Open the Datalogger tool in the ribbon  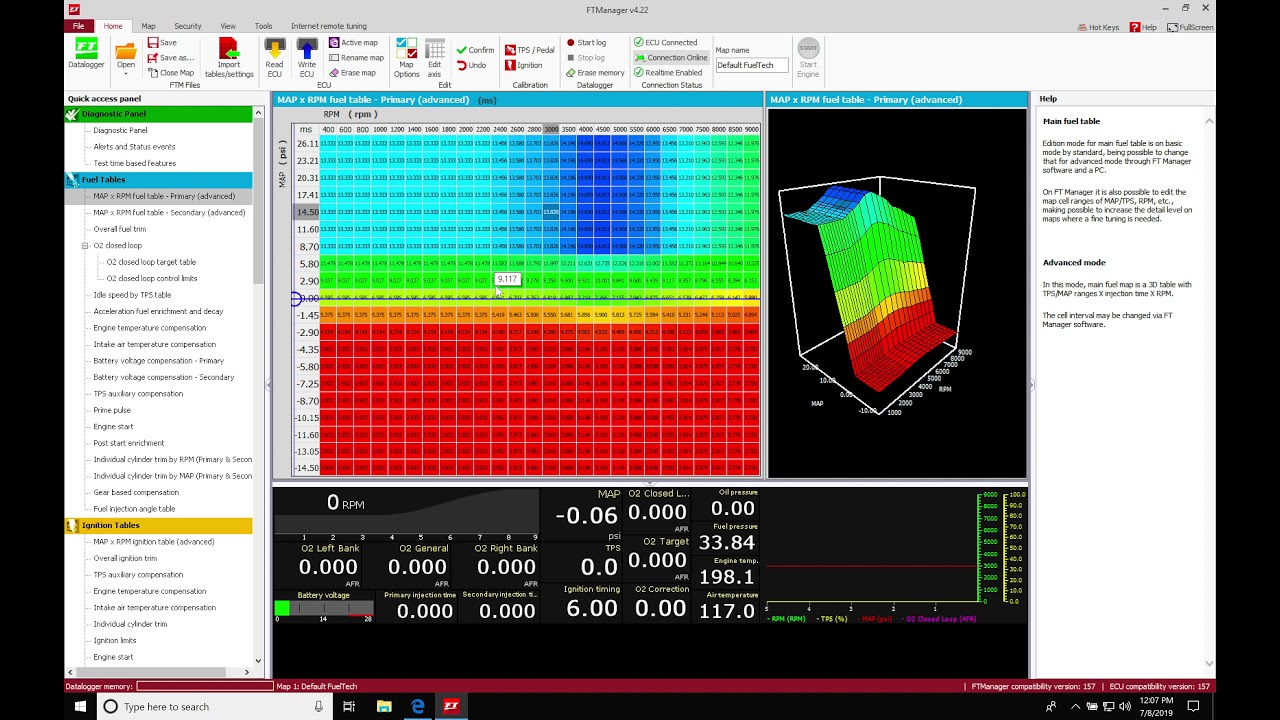point(86,55)
